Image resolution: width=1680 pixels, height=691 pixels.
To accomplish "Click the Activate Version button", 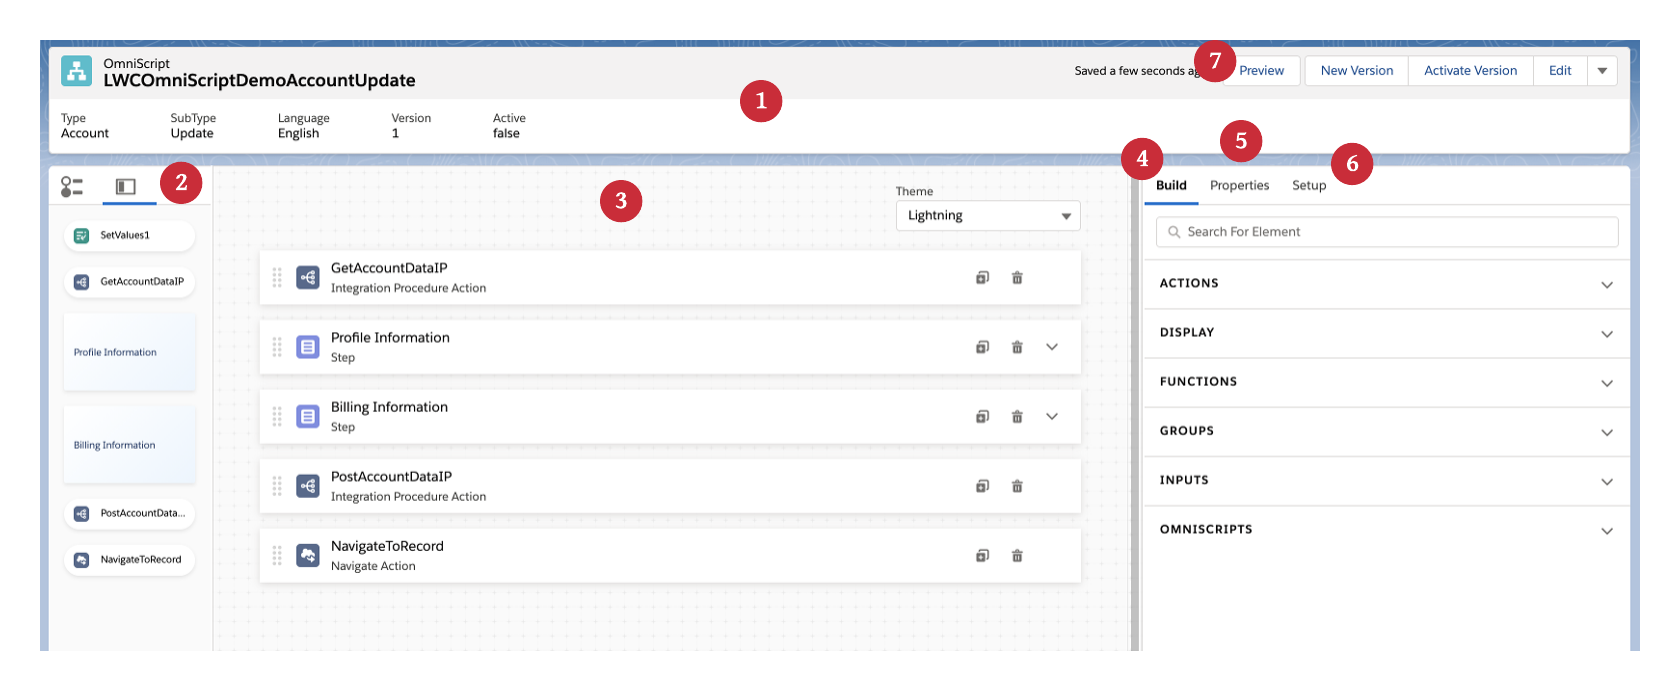I will tap(1470, 71).
